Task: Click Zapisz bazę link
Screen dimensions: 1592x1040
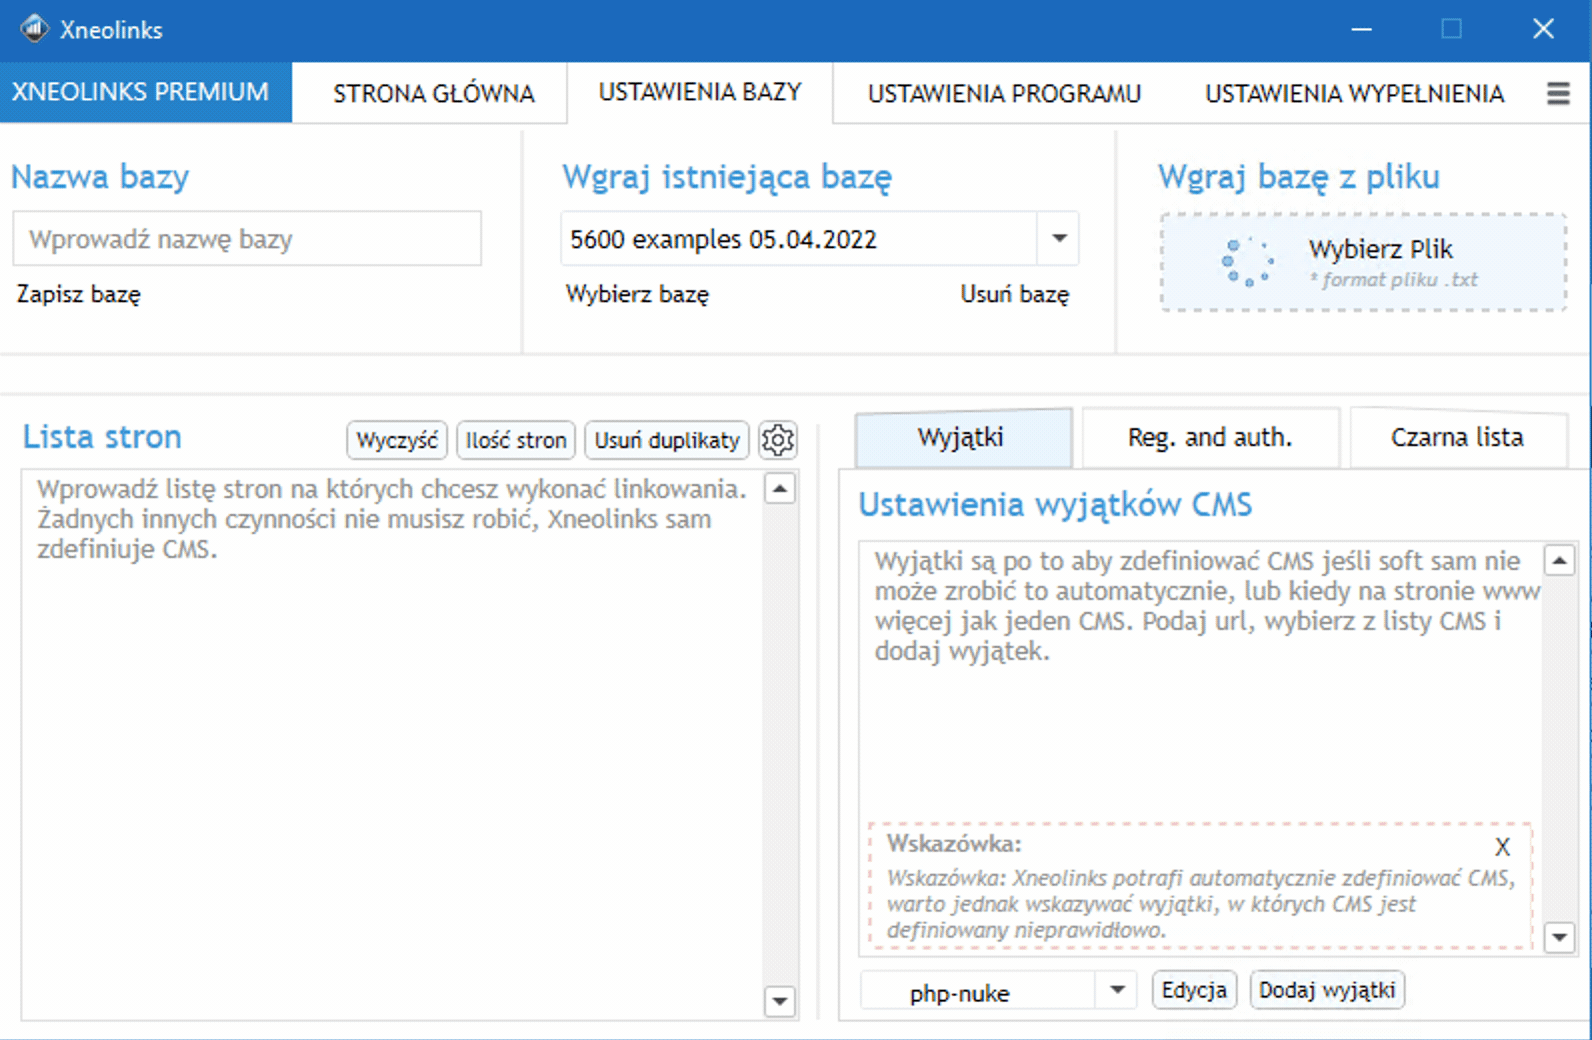Action: tap(79, 294)
